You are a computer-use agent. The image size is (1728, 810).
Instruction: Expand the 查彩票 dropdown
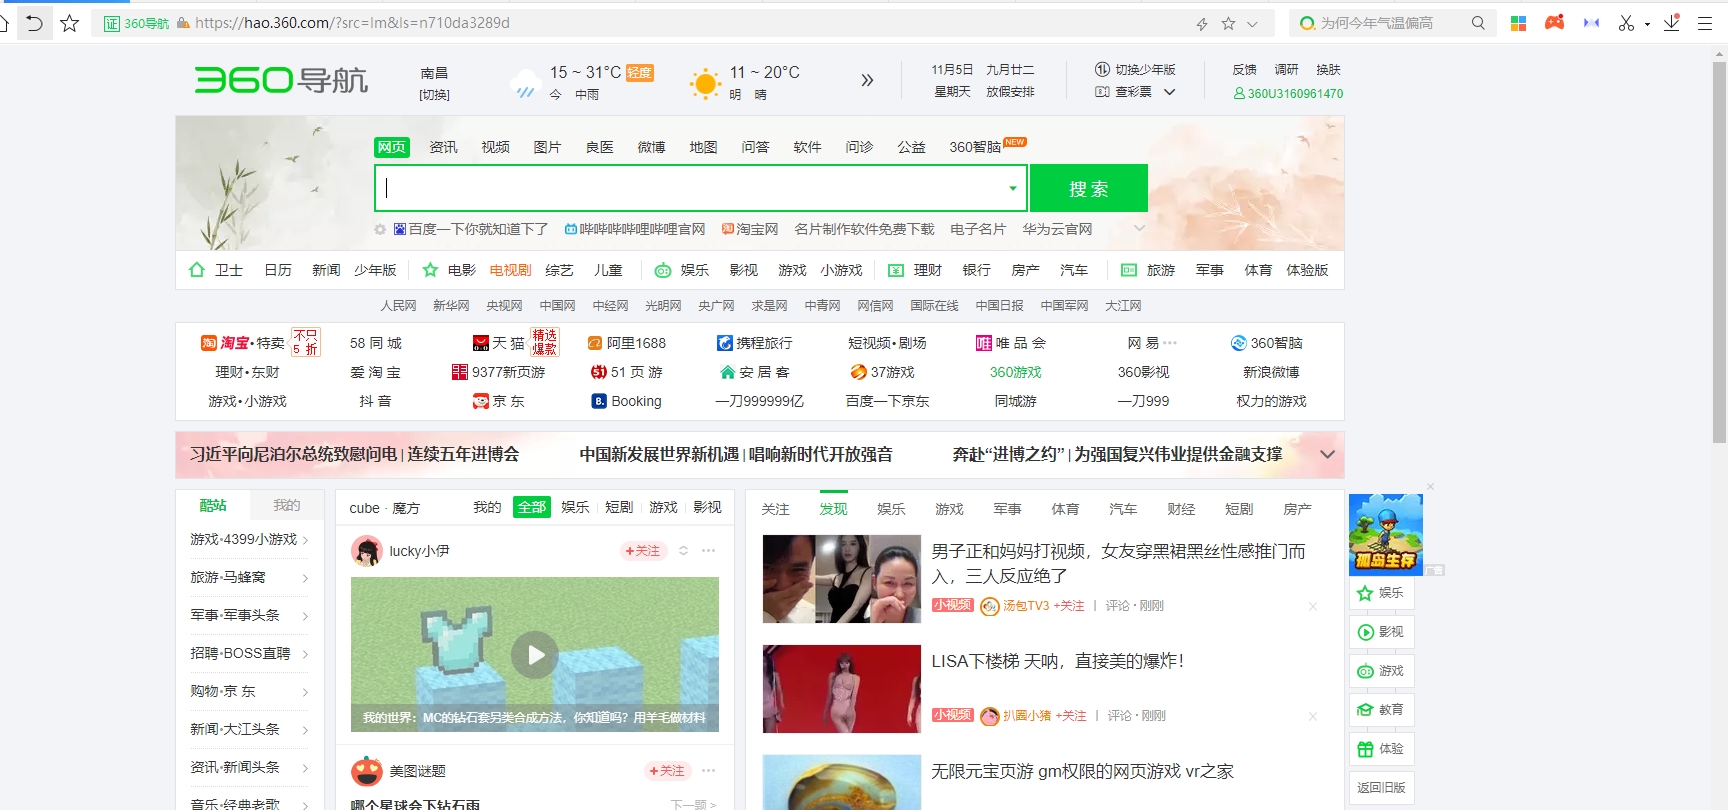tap(1169, 92)
